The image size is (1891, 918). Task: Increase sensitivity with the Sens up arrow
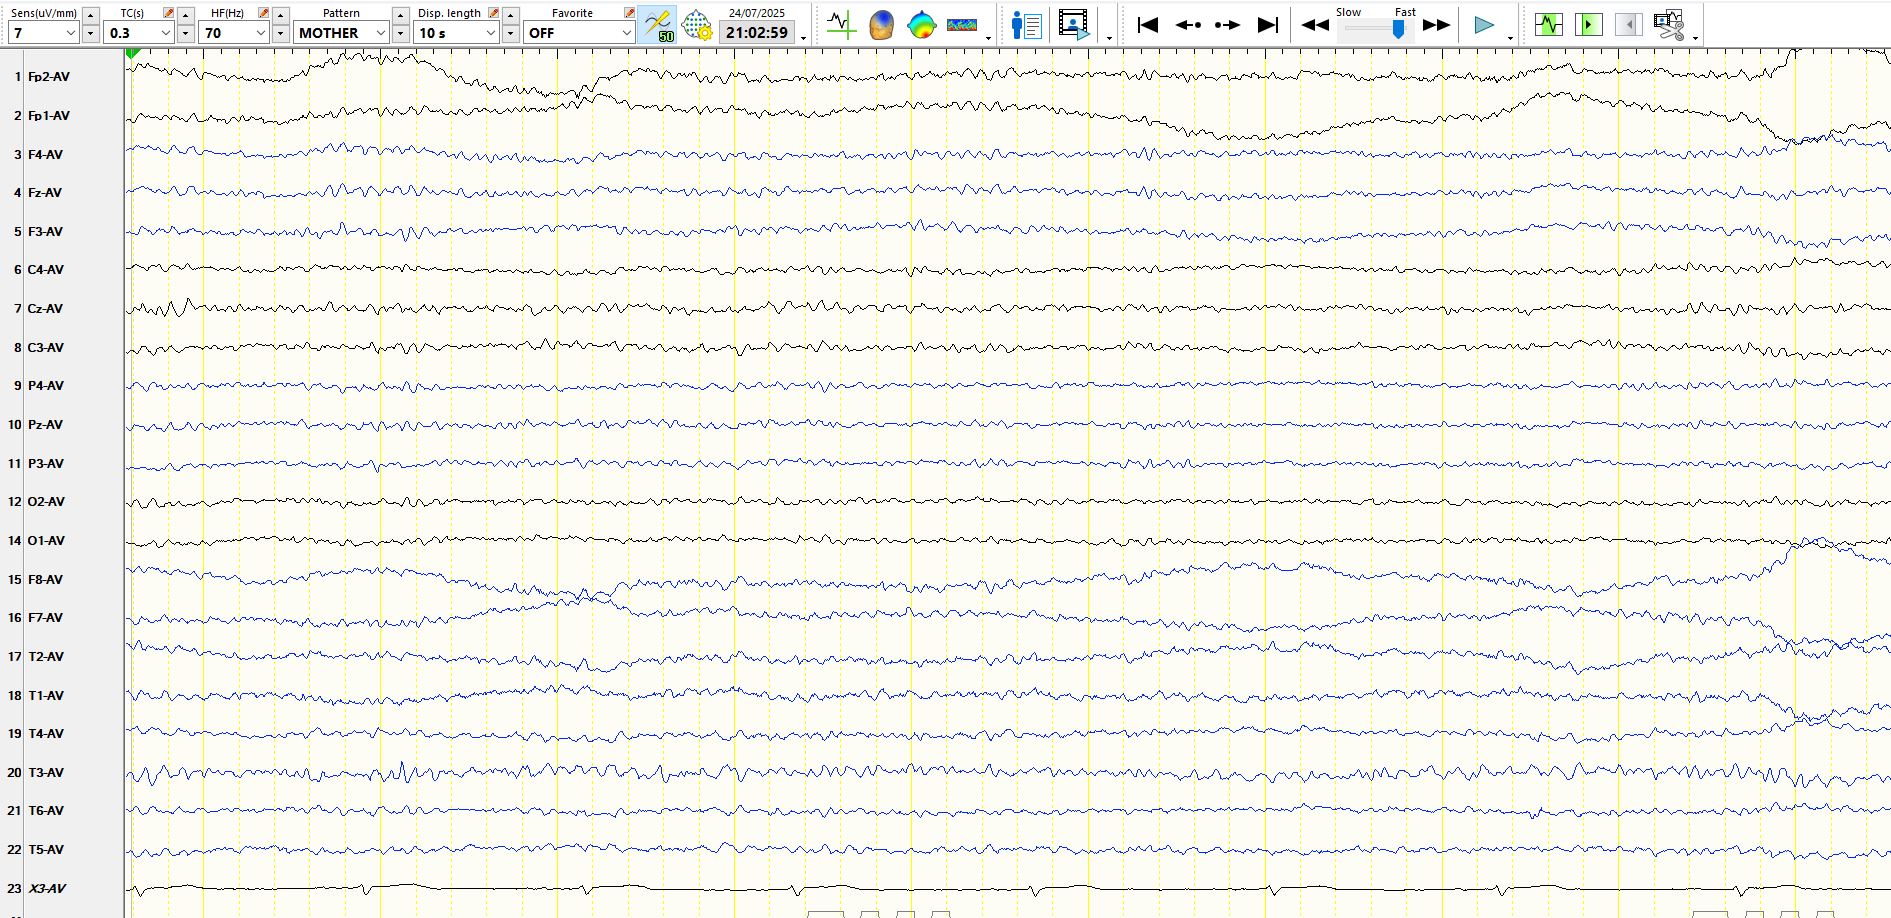[x=90, y=14]
